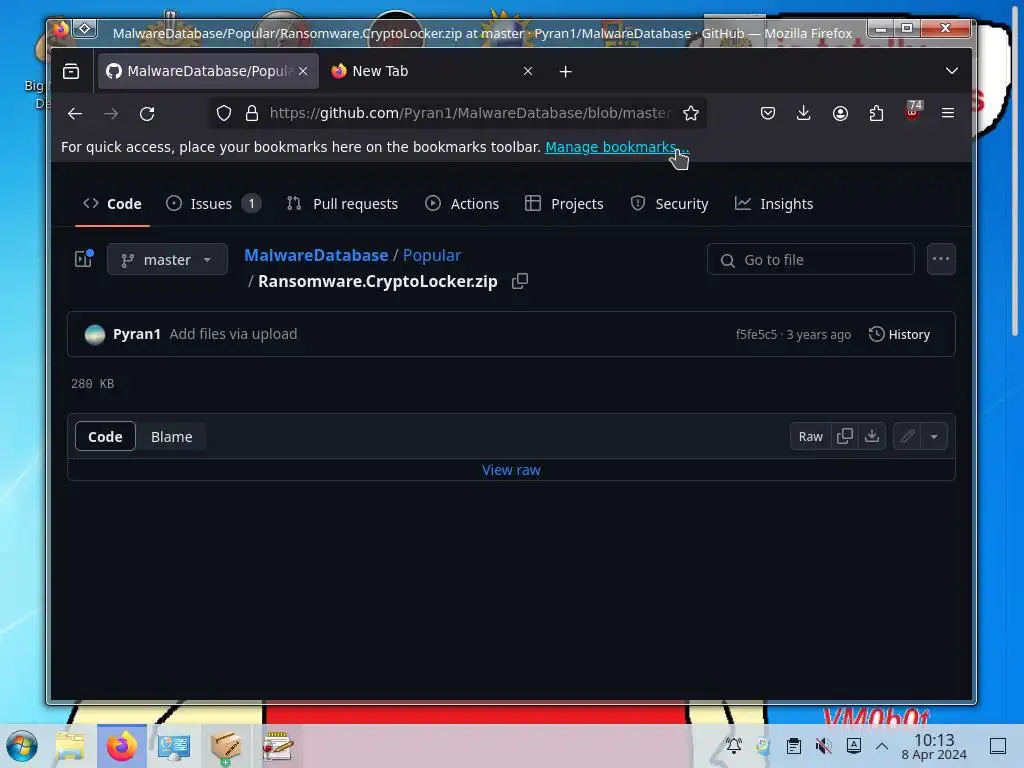The image size is (1024, 768).
Task: Open the Pyran1 author link
Action: point(136,334)
